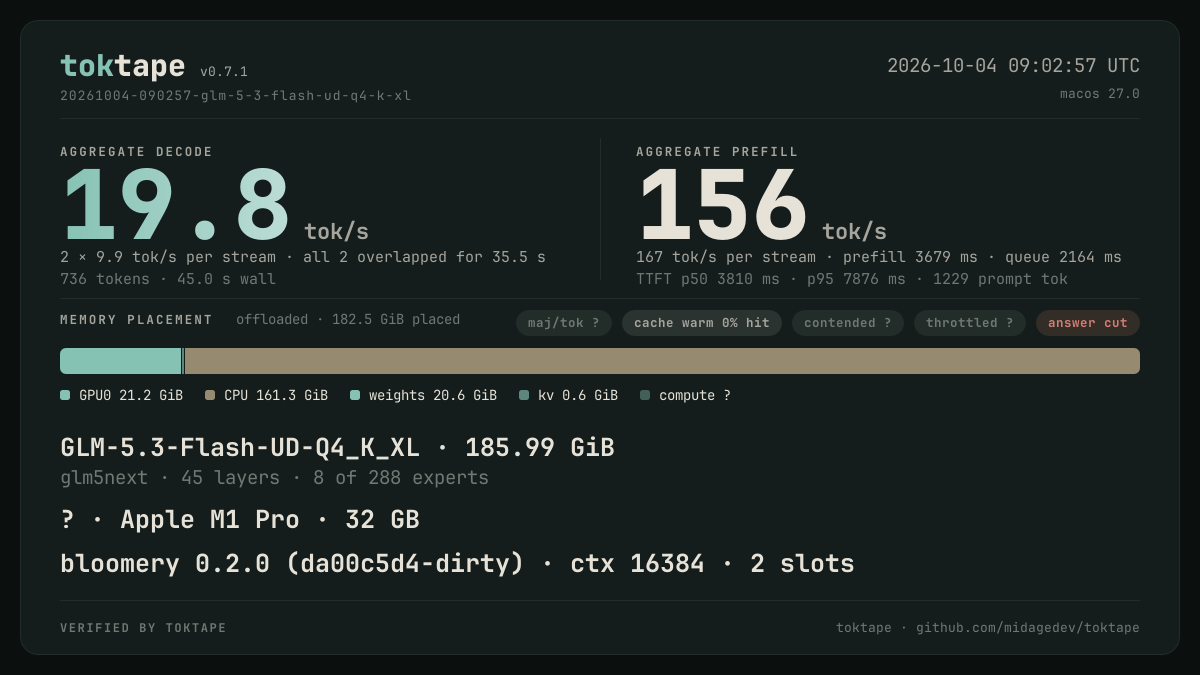Click 'offloaded · 182.5 GiB placed' text

point(348,320)
